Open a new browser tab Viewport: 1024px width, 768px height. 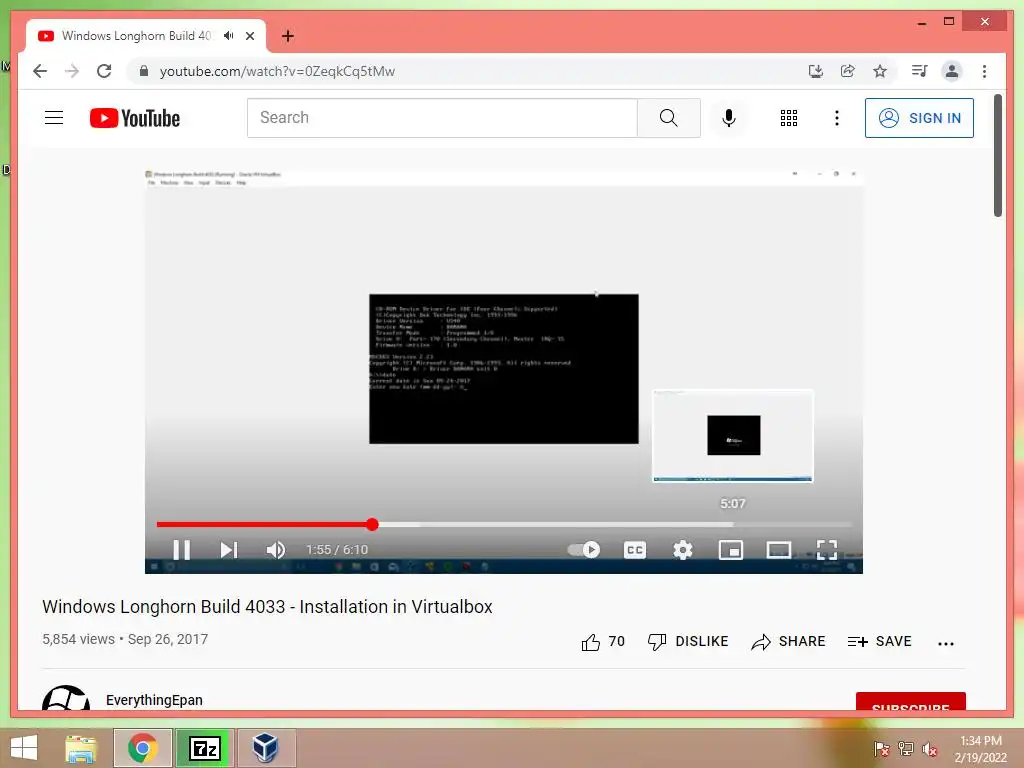pyautogui.click(x=288, y=36)
